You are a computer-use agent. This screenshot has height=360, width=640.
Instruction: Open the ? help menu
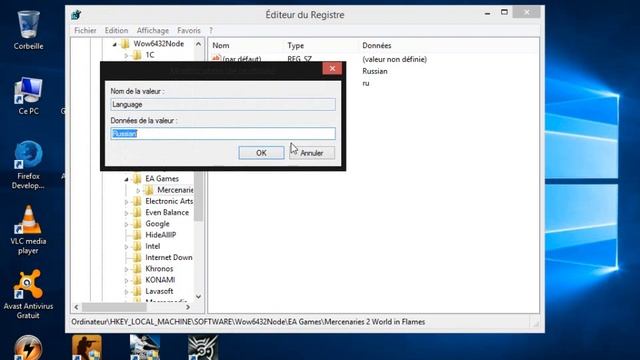tap(211, 31)
